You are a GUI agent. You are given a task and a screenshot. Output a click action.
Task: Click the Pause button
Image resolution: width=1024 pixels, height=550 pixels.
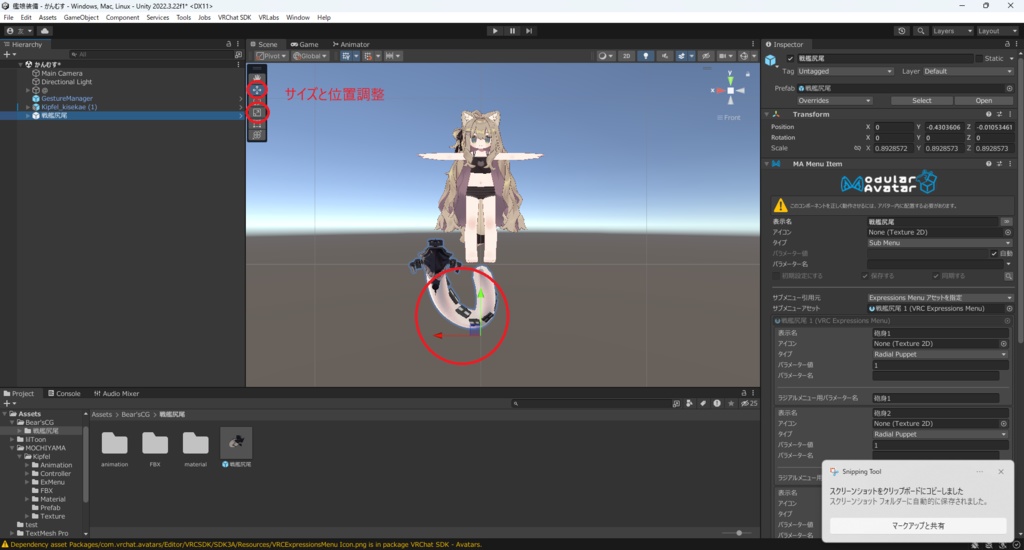512,31
